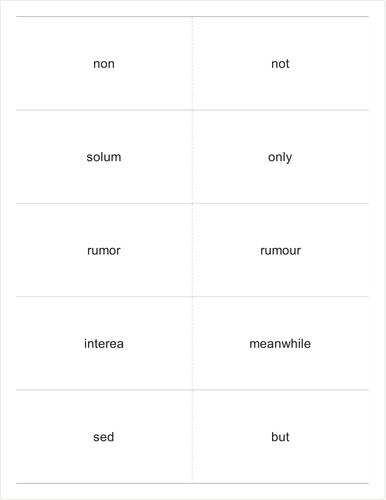Click the horizontal separator below the 'only' card
386x500 pixels.
point(281,203)
